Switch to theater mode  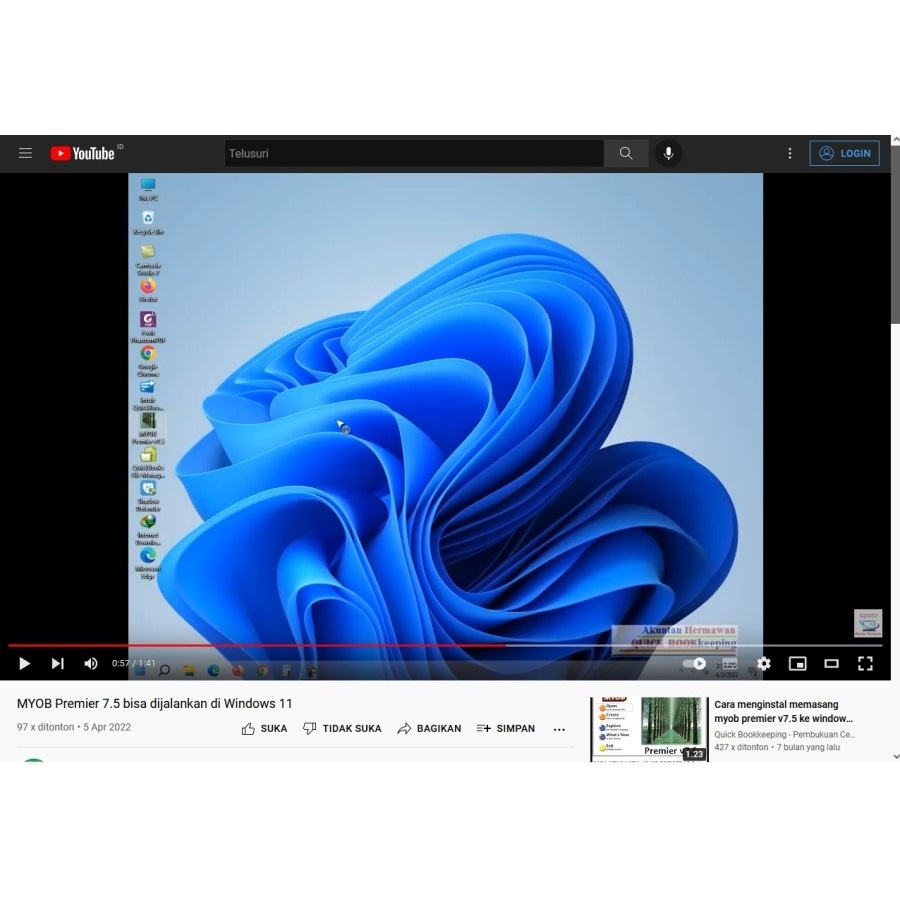click(831, 663)
